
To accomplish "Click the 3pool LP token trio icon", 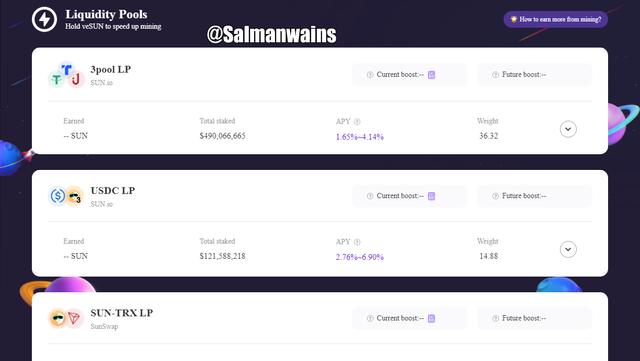I will click(x=66, y=75).
